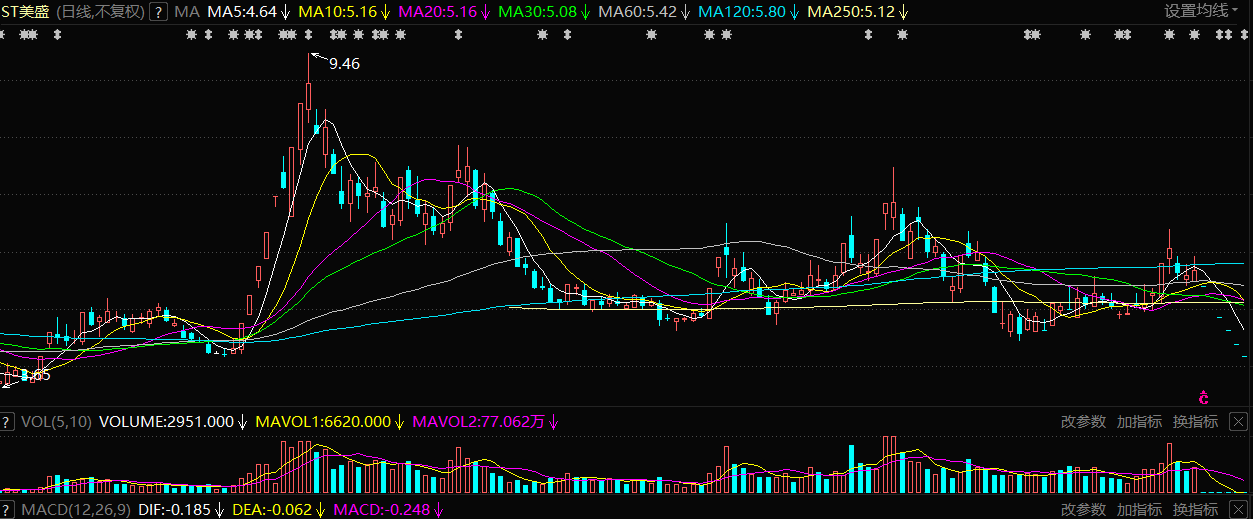Click the down arrow after MA5:4.64
This screenshot has width=1253, height=519.
pyautogui.click(x=286, y=12)
